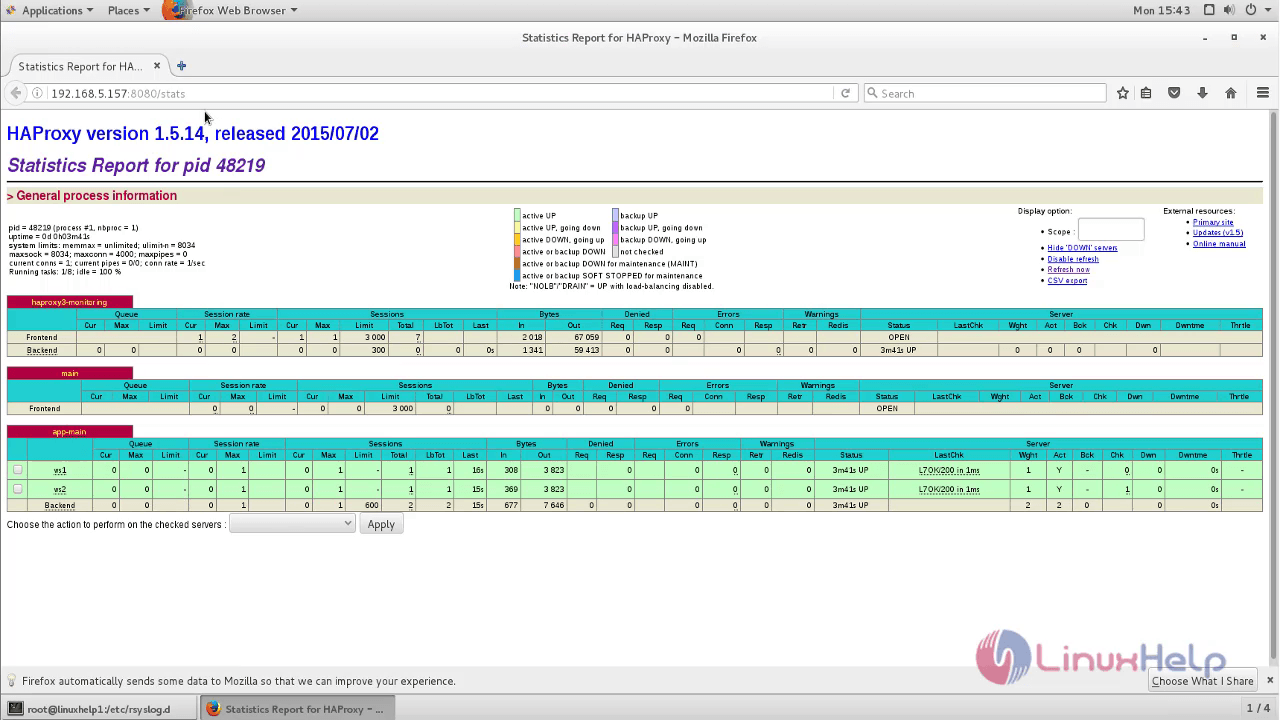Open the Online manual link
The width and height of the screenshot is (1280, 720).
tap(1219, 244)
